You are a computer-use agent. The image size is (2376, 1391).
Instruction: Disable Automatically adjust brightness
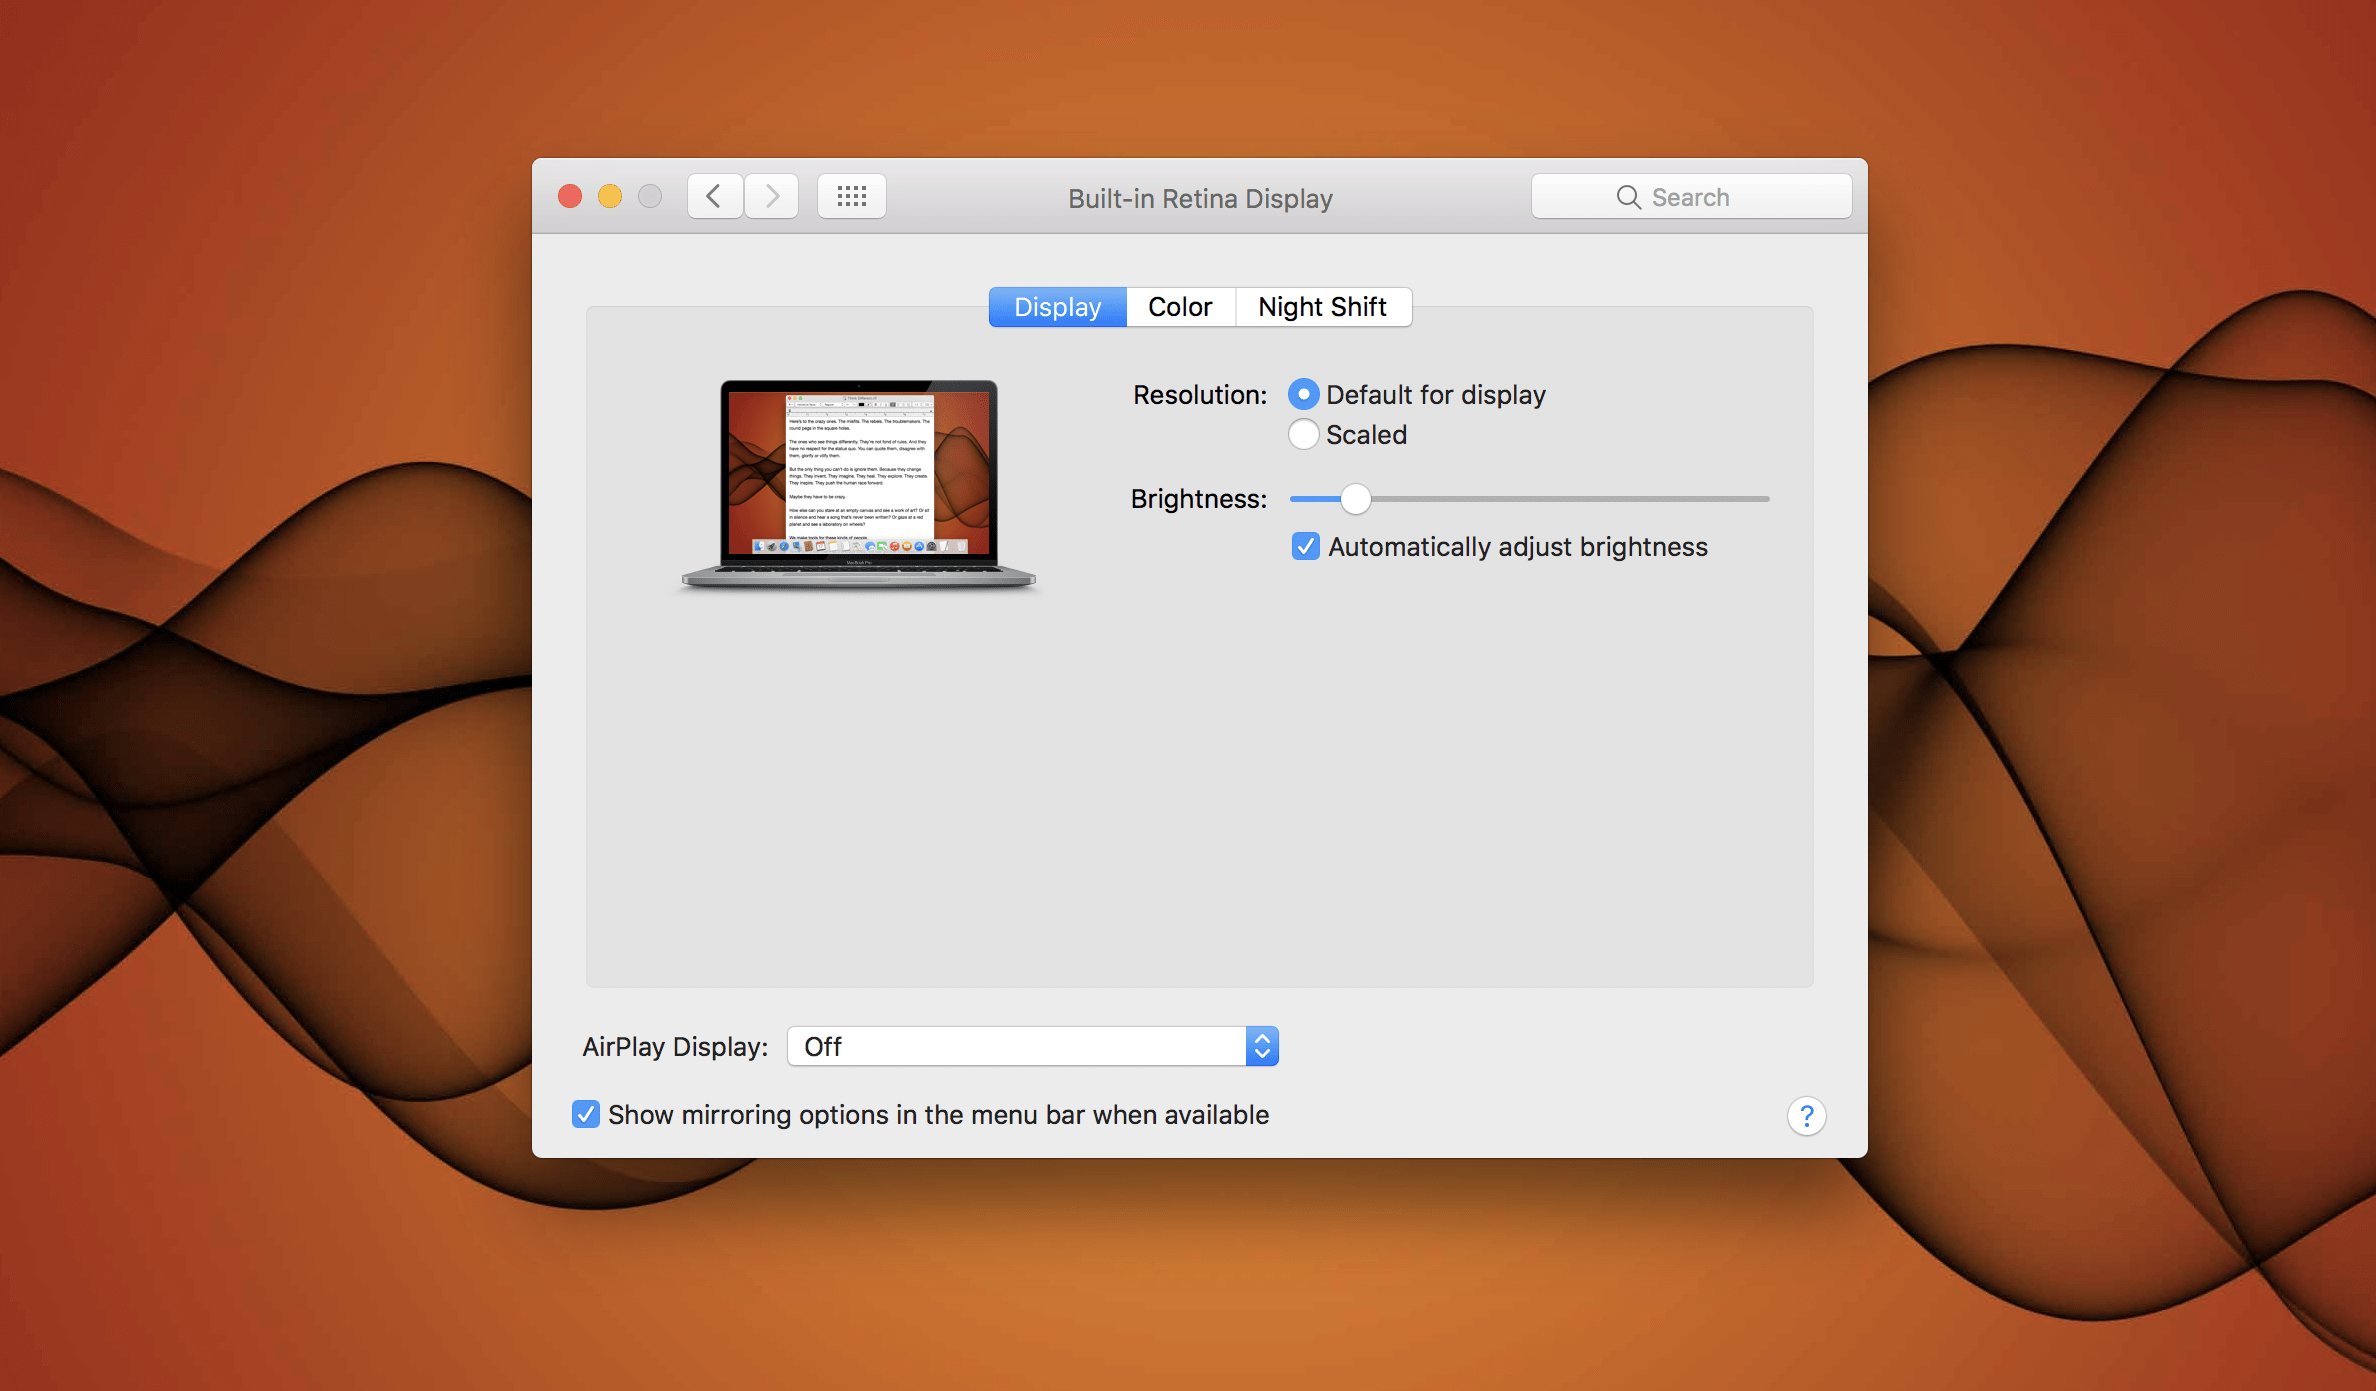[1305, 546]
